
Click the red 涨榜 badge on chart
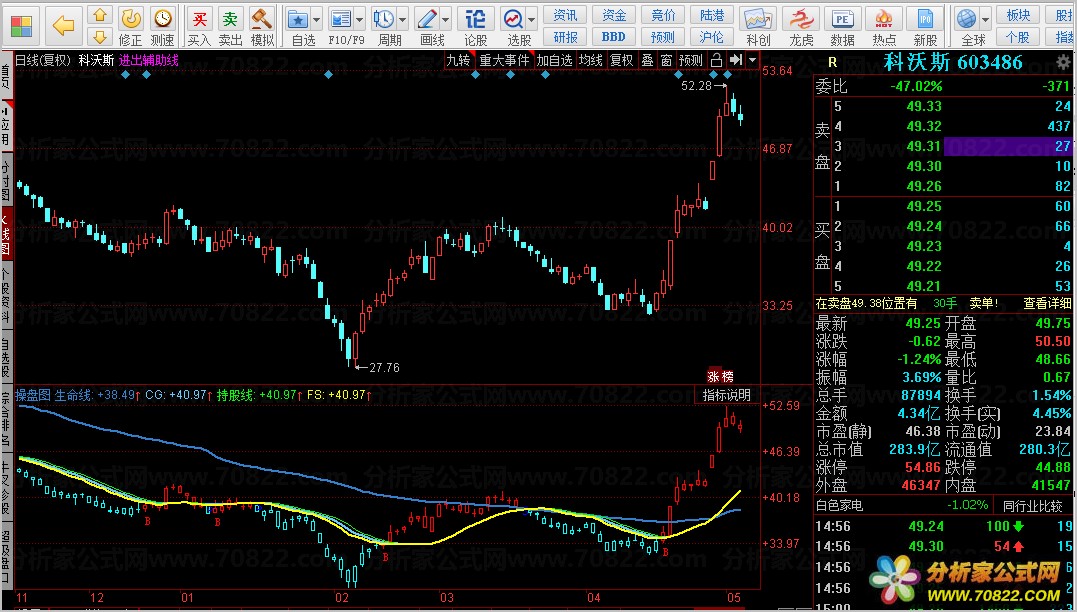(721, 376)
